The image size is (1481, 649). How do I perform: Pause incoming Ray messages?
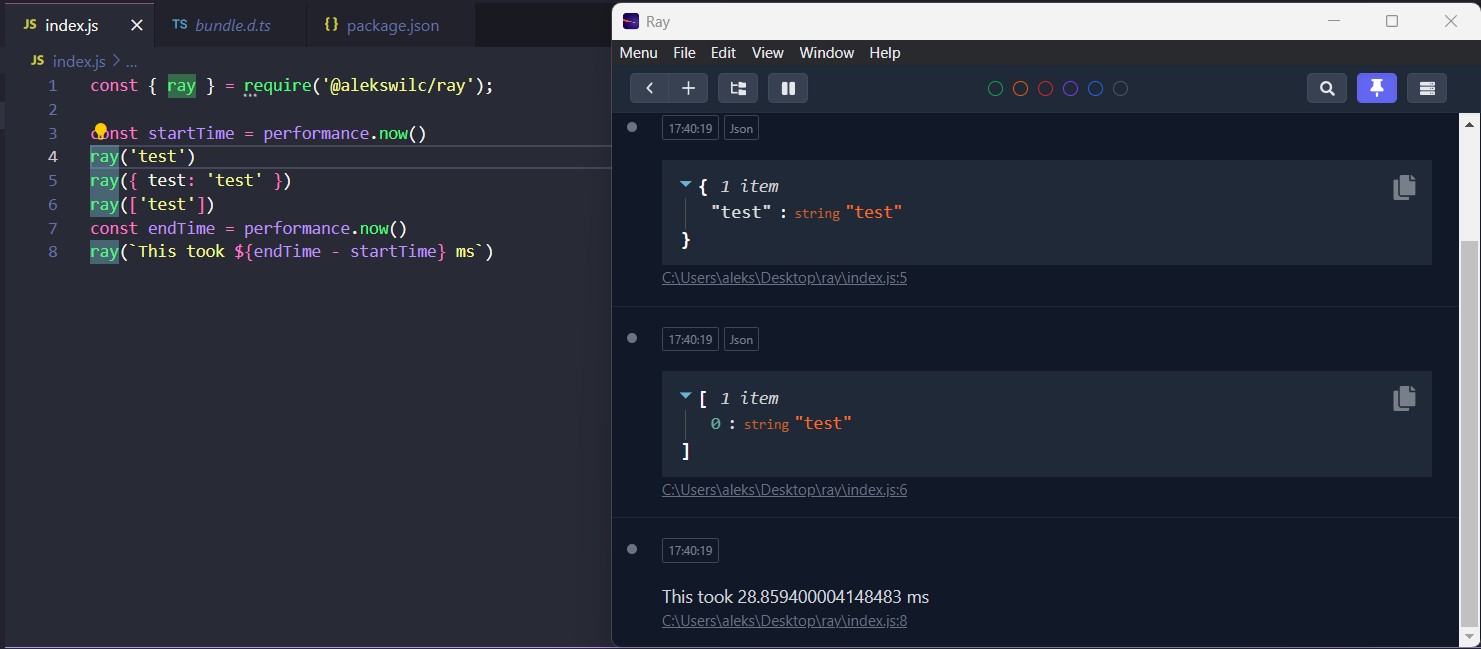click(x=788, y=88)
